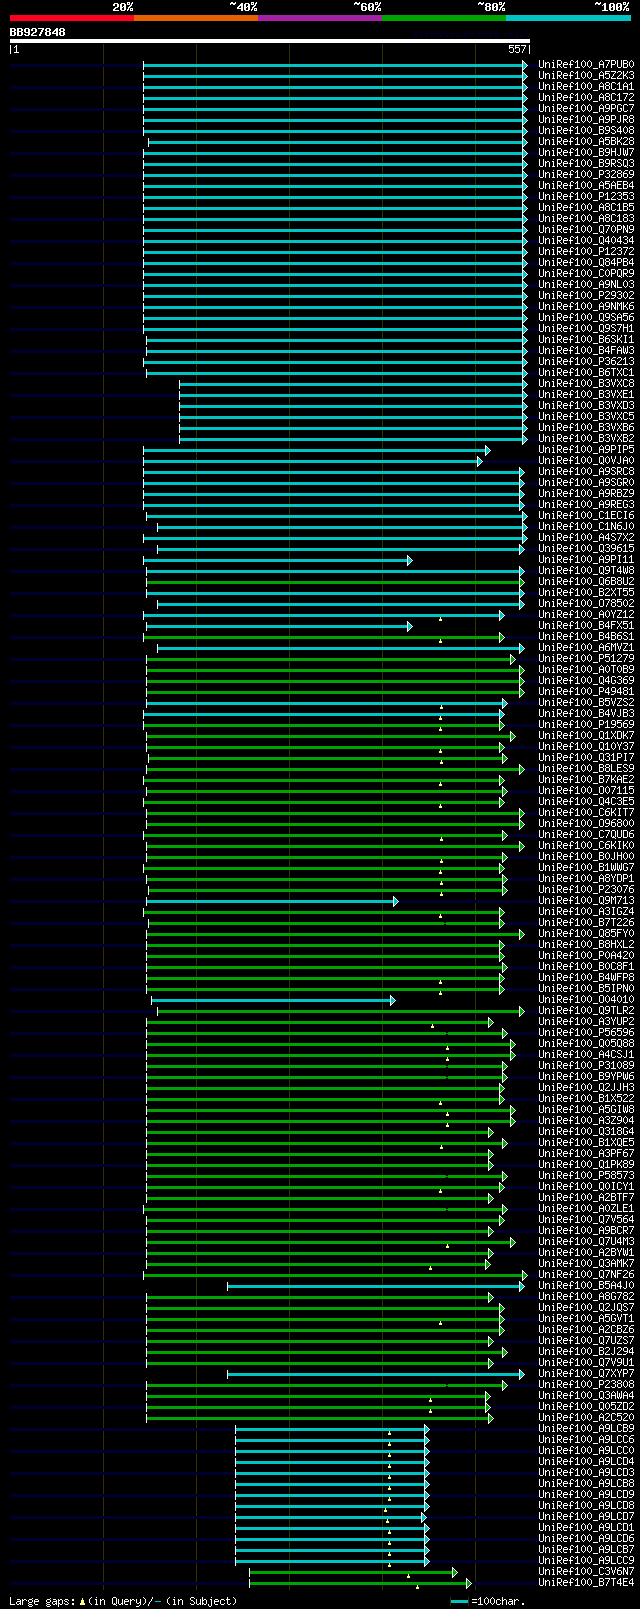Open hit UniRef100_B3VXC8
Viewport: 640px width, 1609px height.
(x=586, y=384)
